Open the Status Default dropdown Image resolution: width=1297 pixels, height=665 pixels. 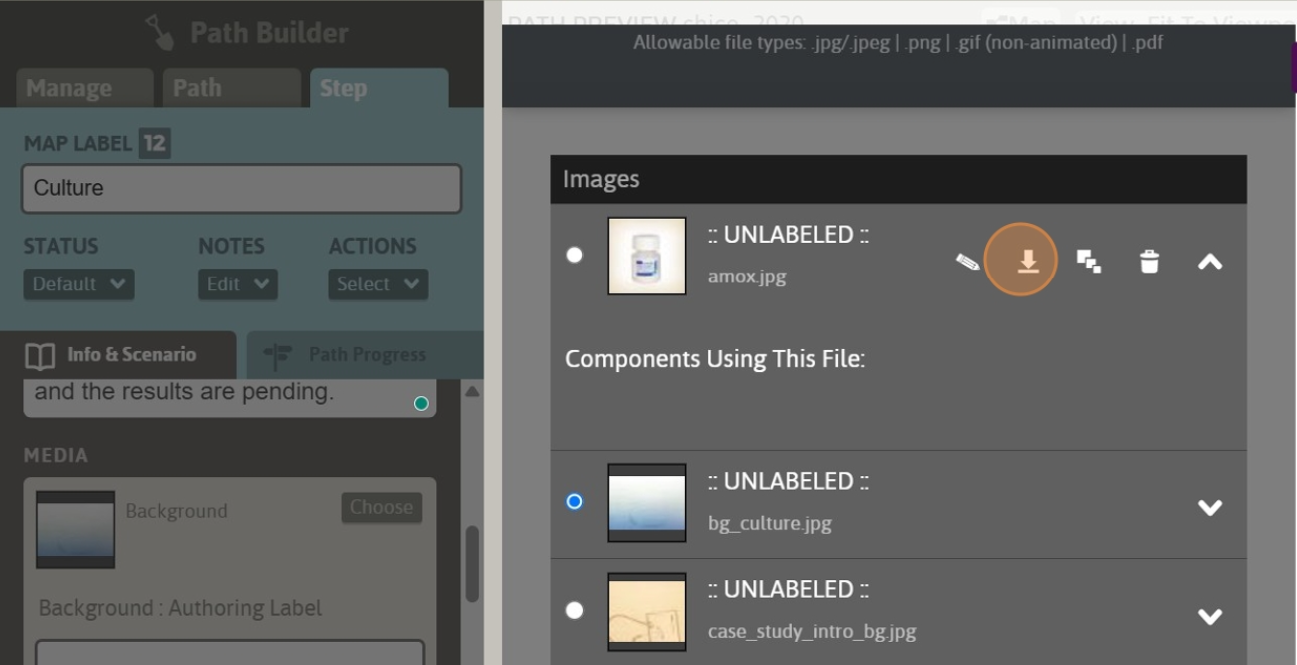tap(79, 284)
